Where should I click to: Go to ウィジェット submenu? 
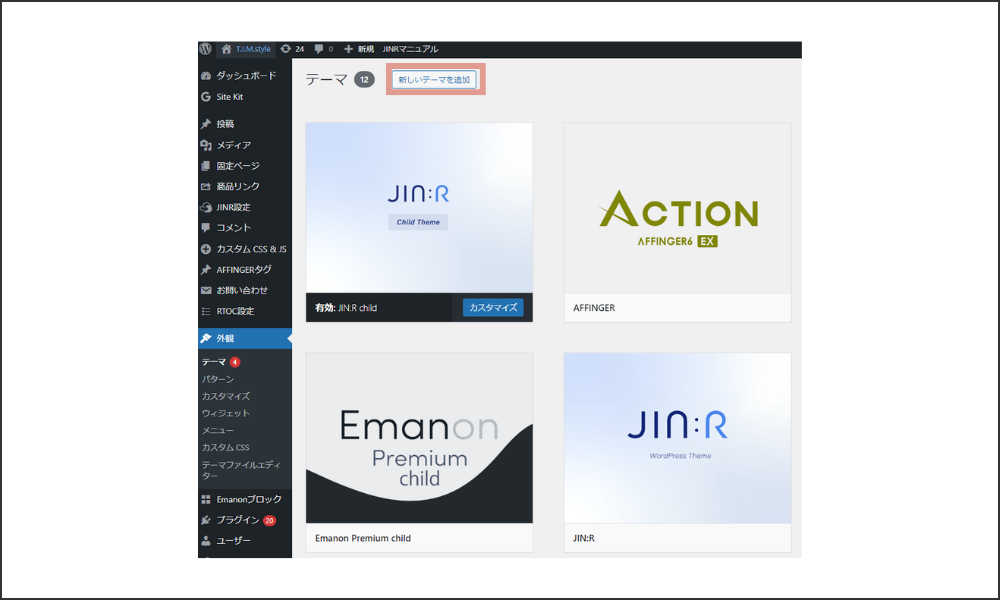226,414
